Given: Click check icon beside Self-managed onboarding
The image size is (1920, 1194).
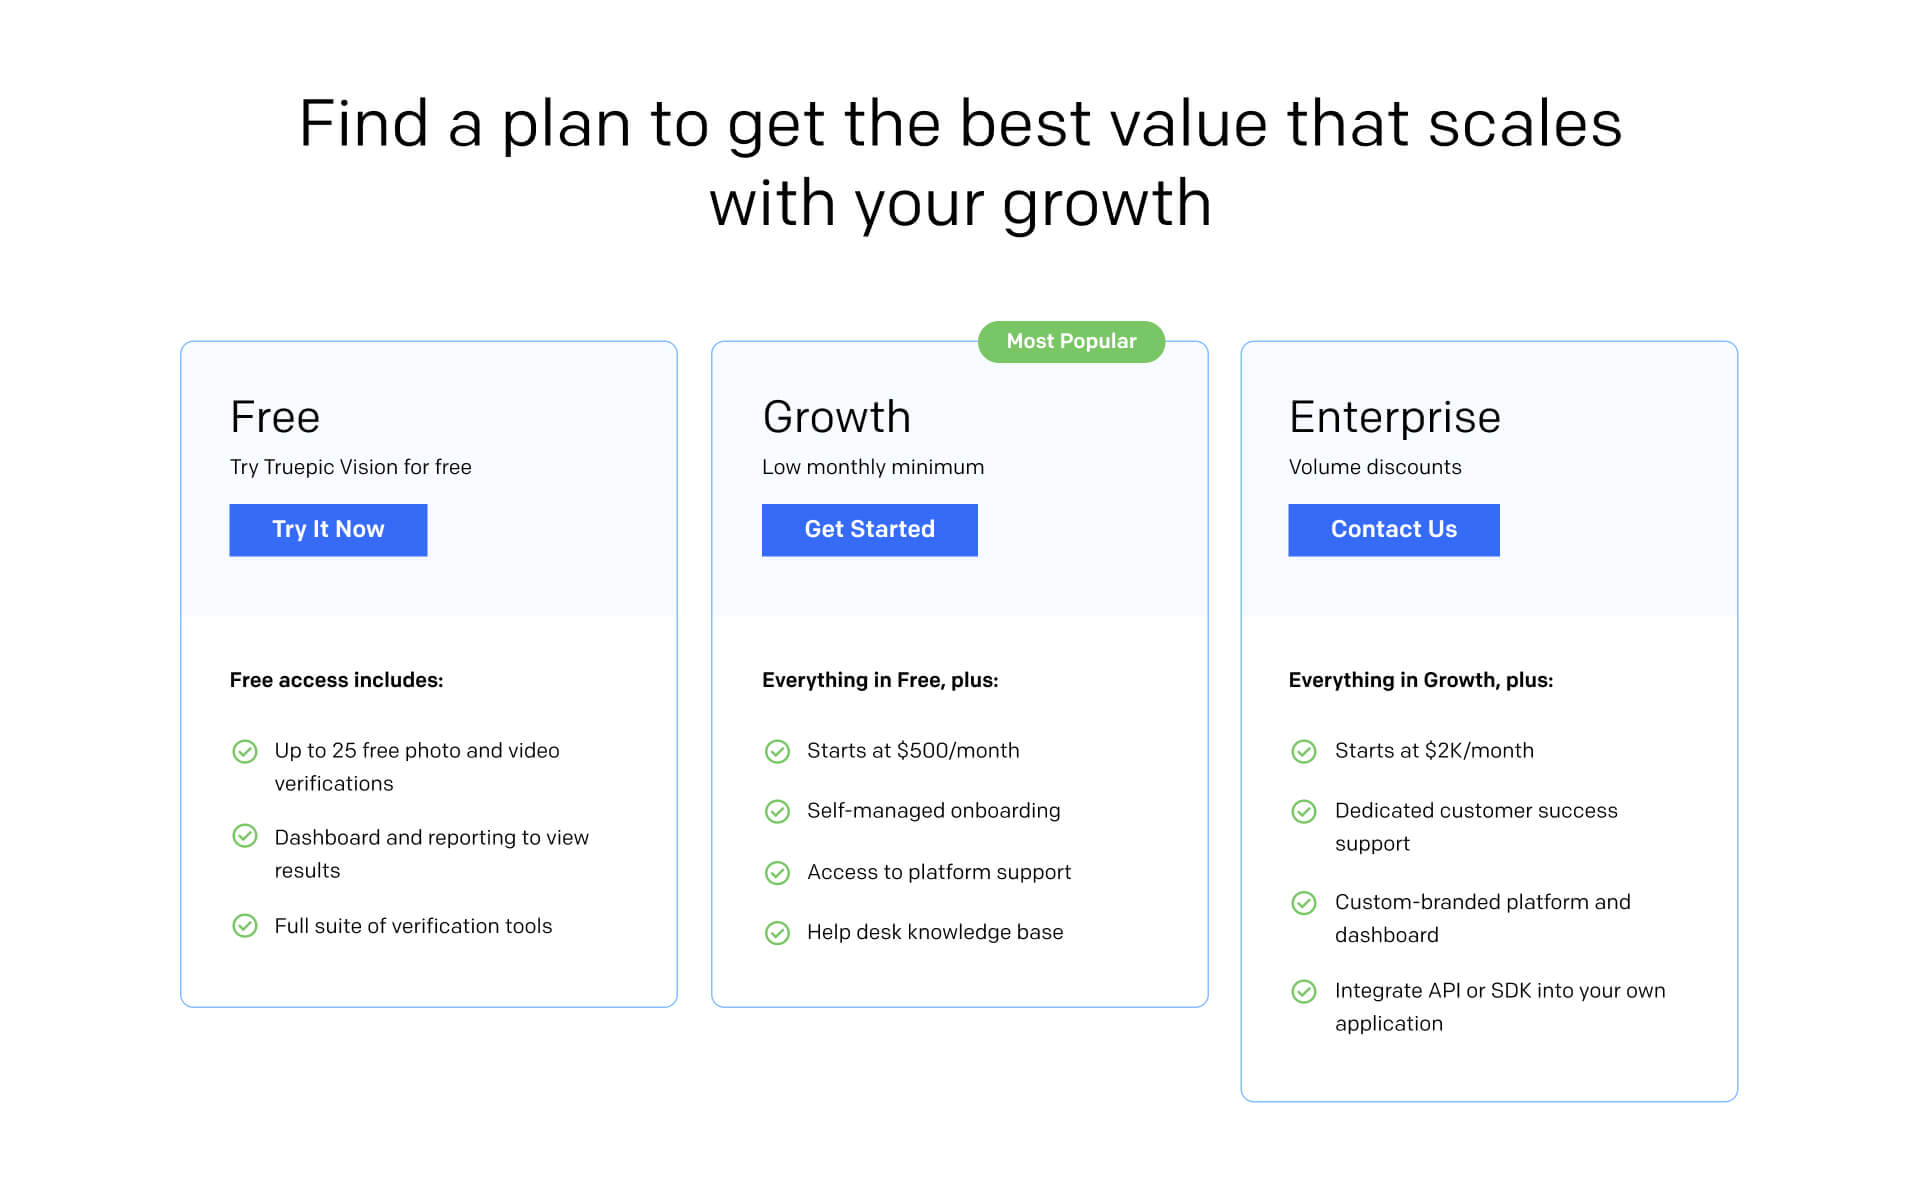Looking at the screenshot, I should point(777,811).
